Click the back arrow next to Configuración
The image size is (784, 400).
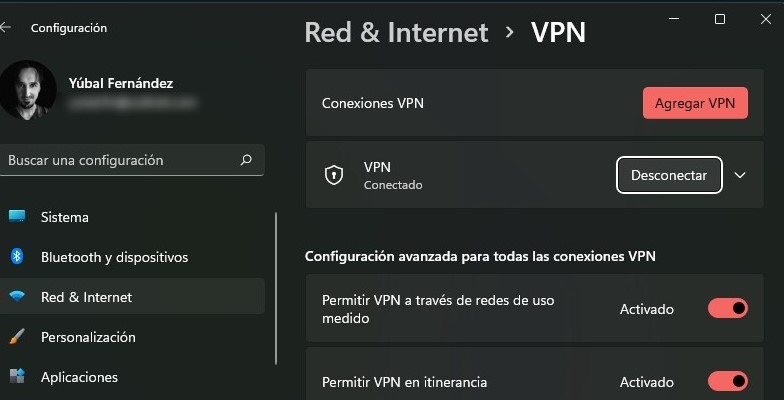5,28
